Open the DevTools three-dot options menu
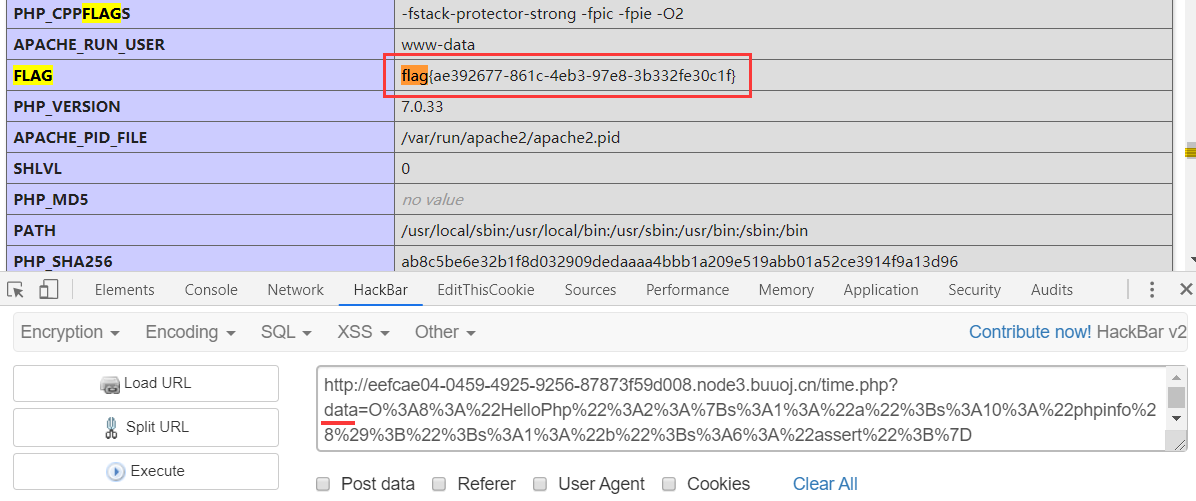 click(1152, 289)
